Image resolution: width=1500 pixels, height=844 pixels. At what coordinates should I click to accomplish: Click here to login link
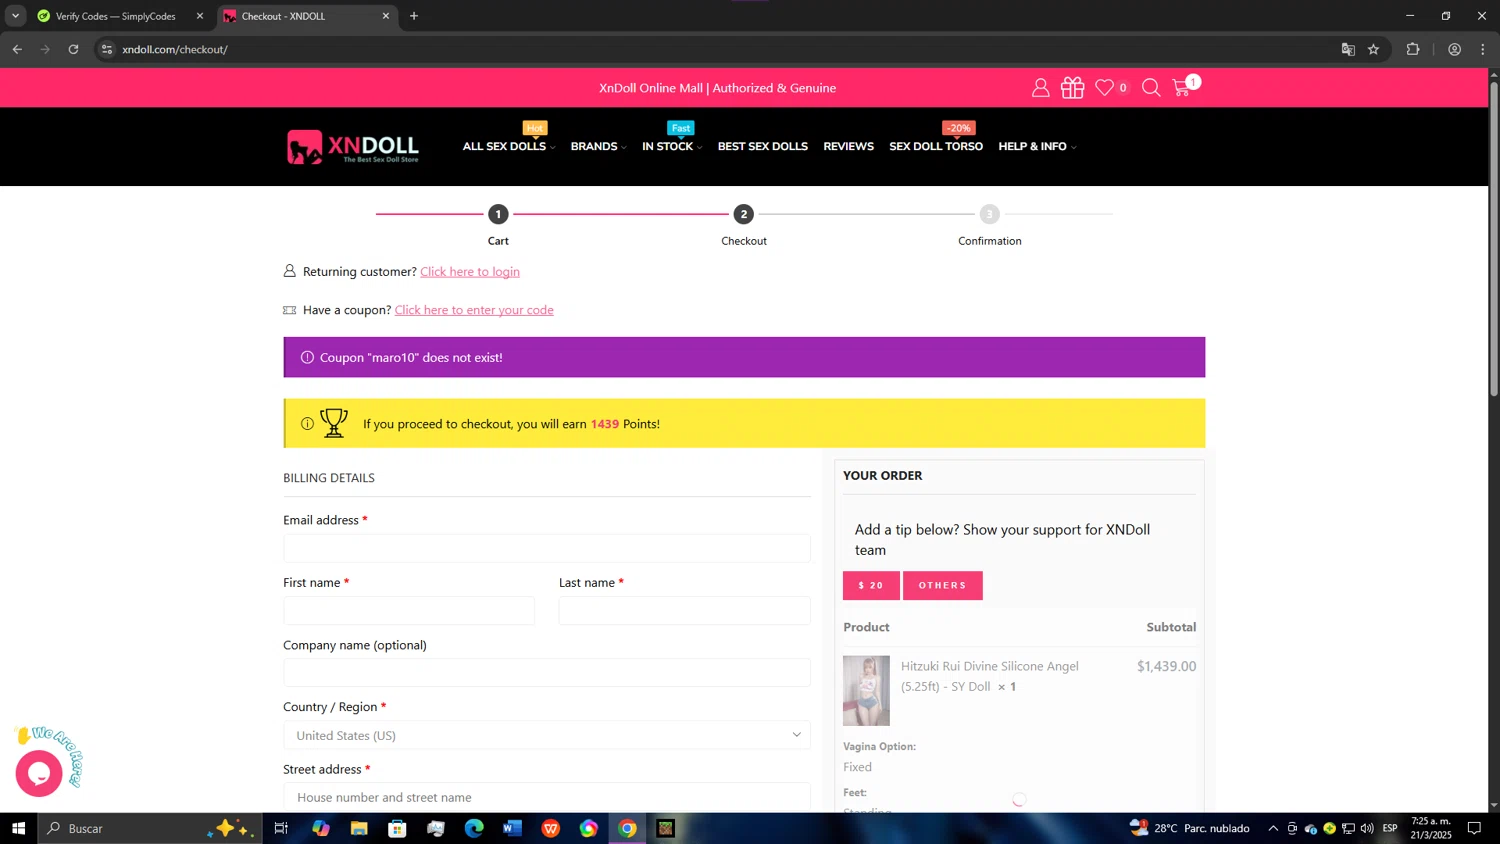[x=470, y=272]
